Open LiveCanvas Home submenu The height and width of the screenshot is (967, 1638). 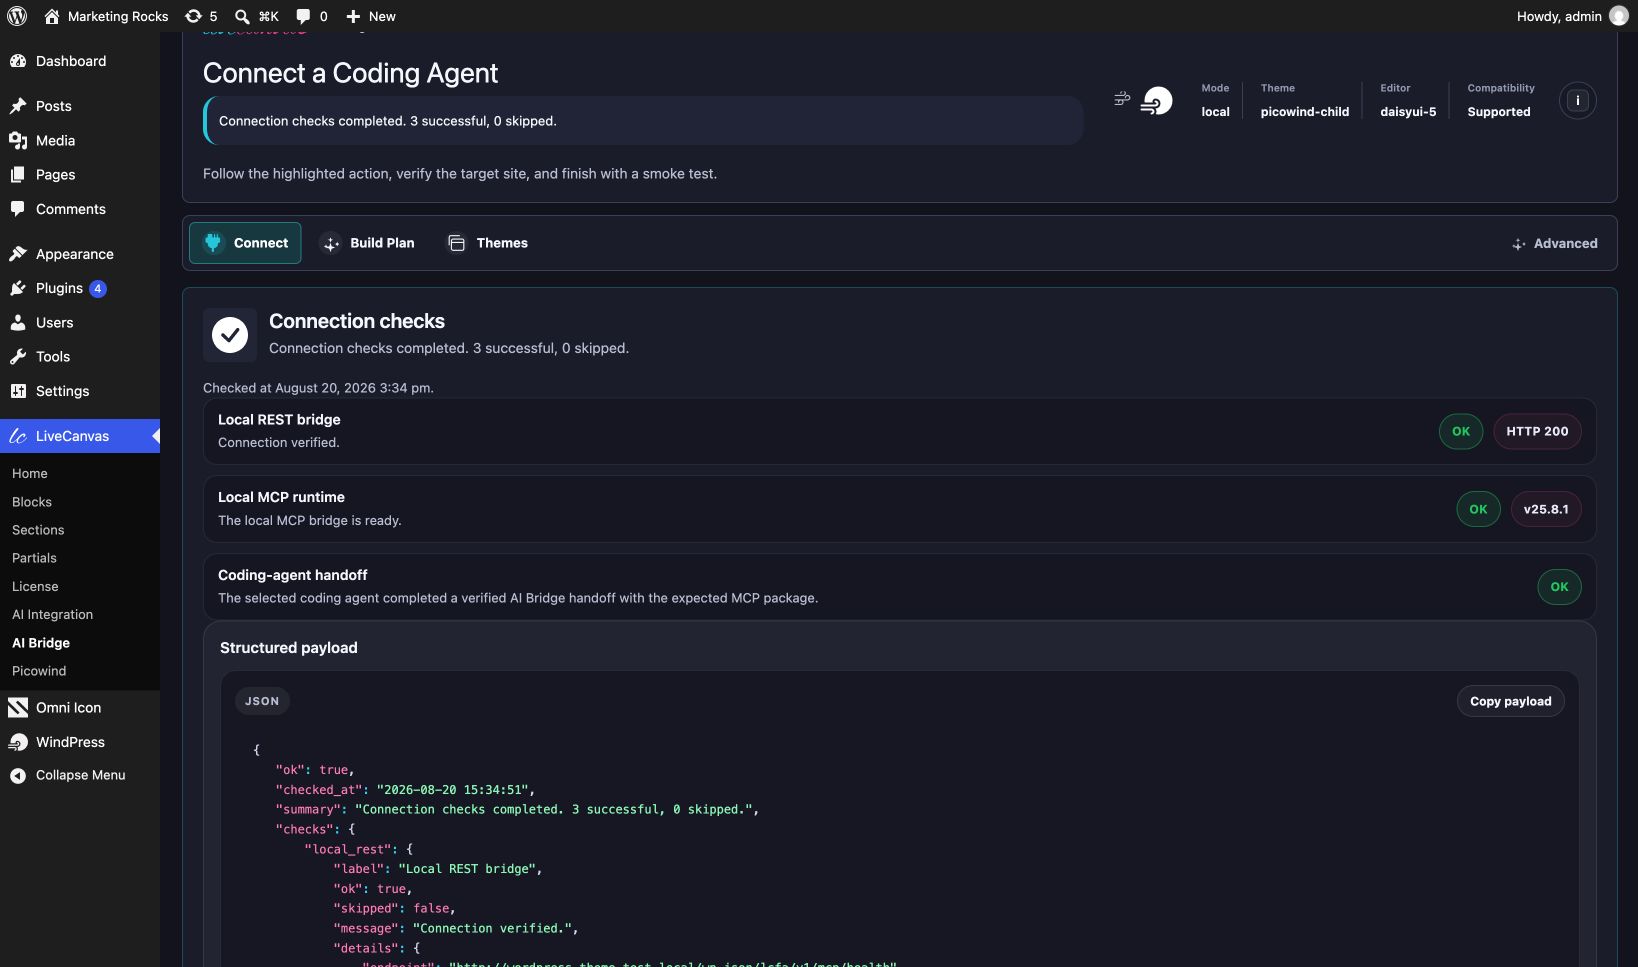click(x=30, y=473)
